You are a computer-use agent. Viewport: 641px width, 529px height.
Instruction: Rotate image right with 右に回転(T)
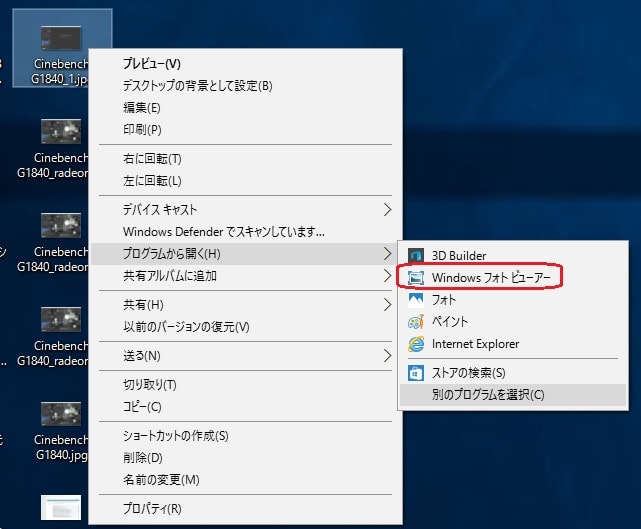(x=245, y=159)
